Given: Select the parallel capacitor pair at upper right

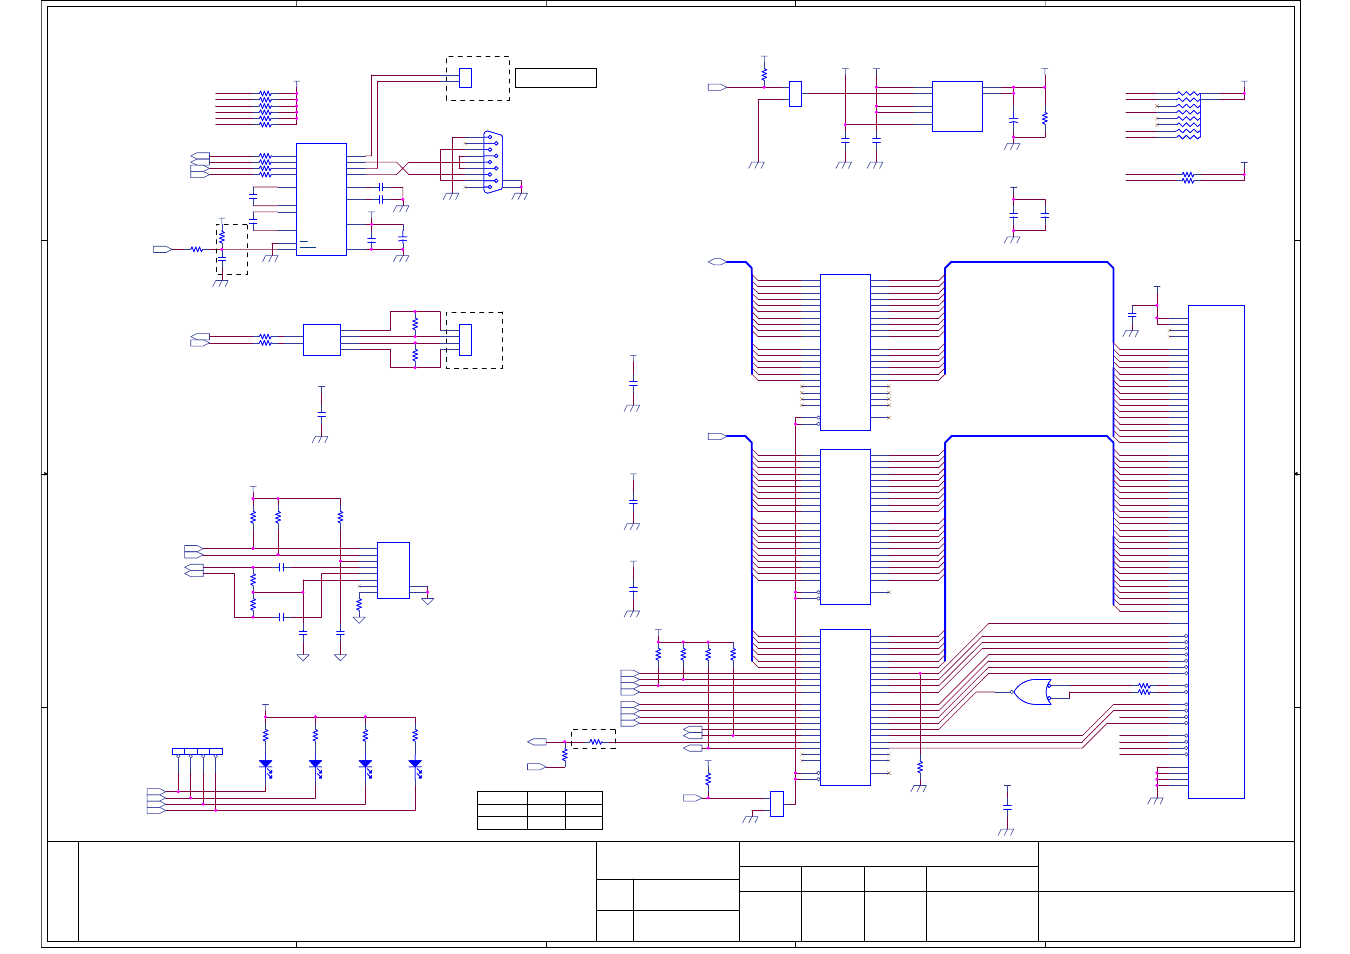Looking at the screenshot, I should point(1029,214).
